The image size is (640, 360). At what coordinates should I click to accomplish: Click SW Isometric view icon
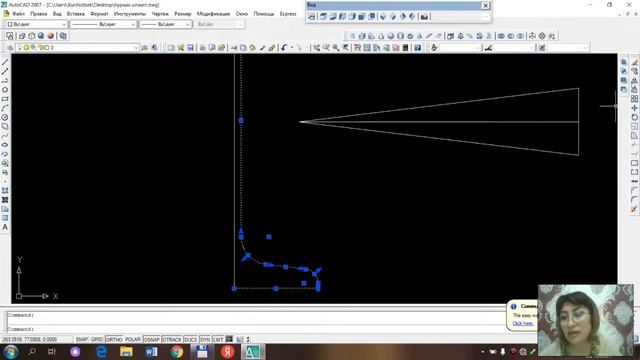pos(383,17)
